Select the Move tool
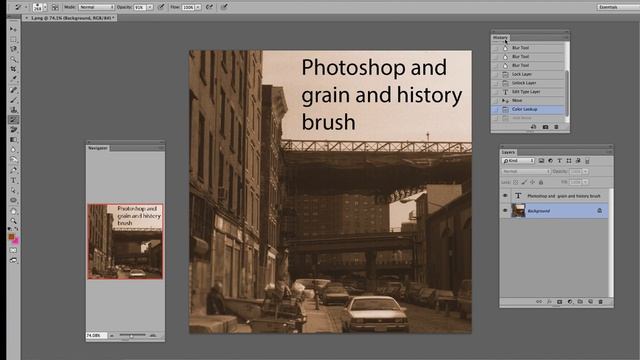Viewport: 640px width, 360px height. coord(13,29)
